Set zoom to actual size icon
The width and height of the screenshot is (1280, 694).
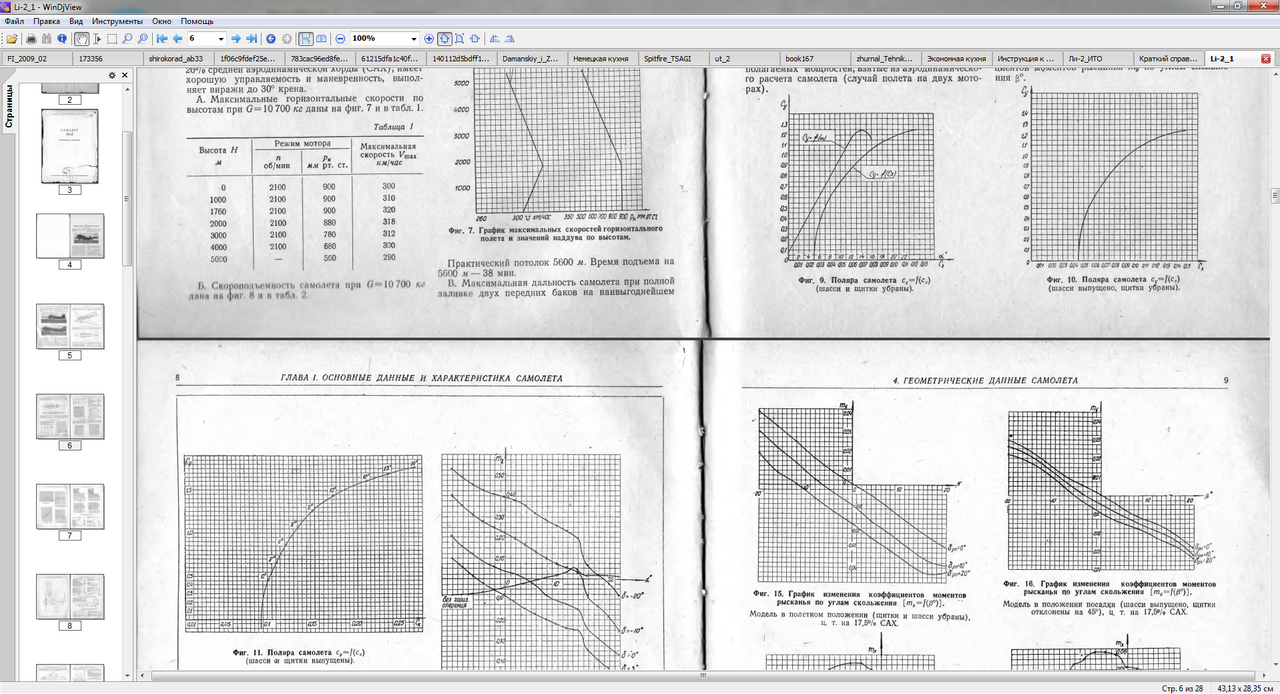pyautogui.click(x=444, y=38)
